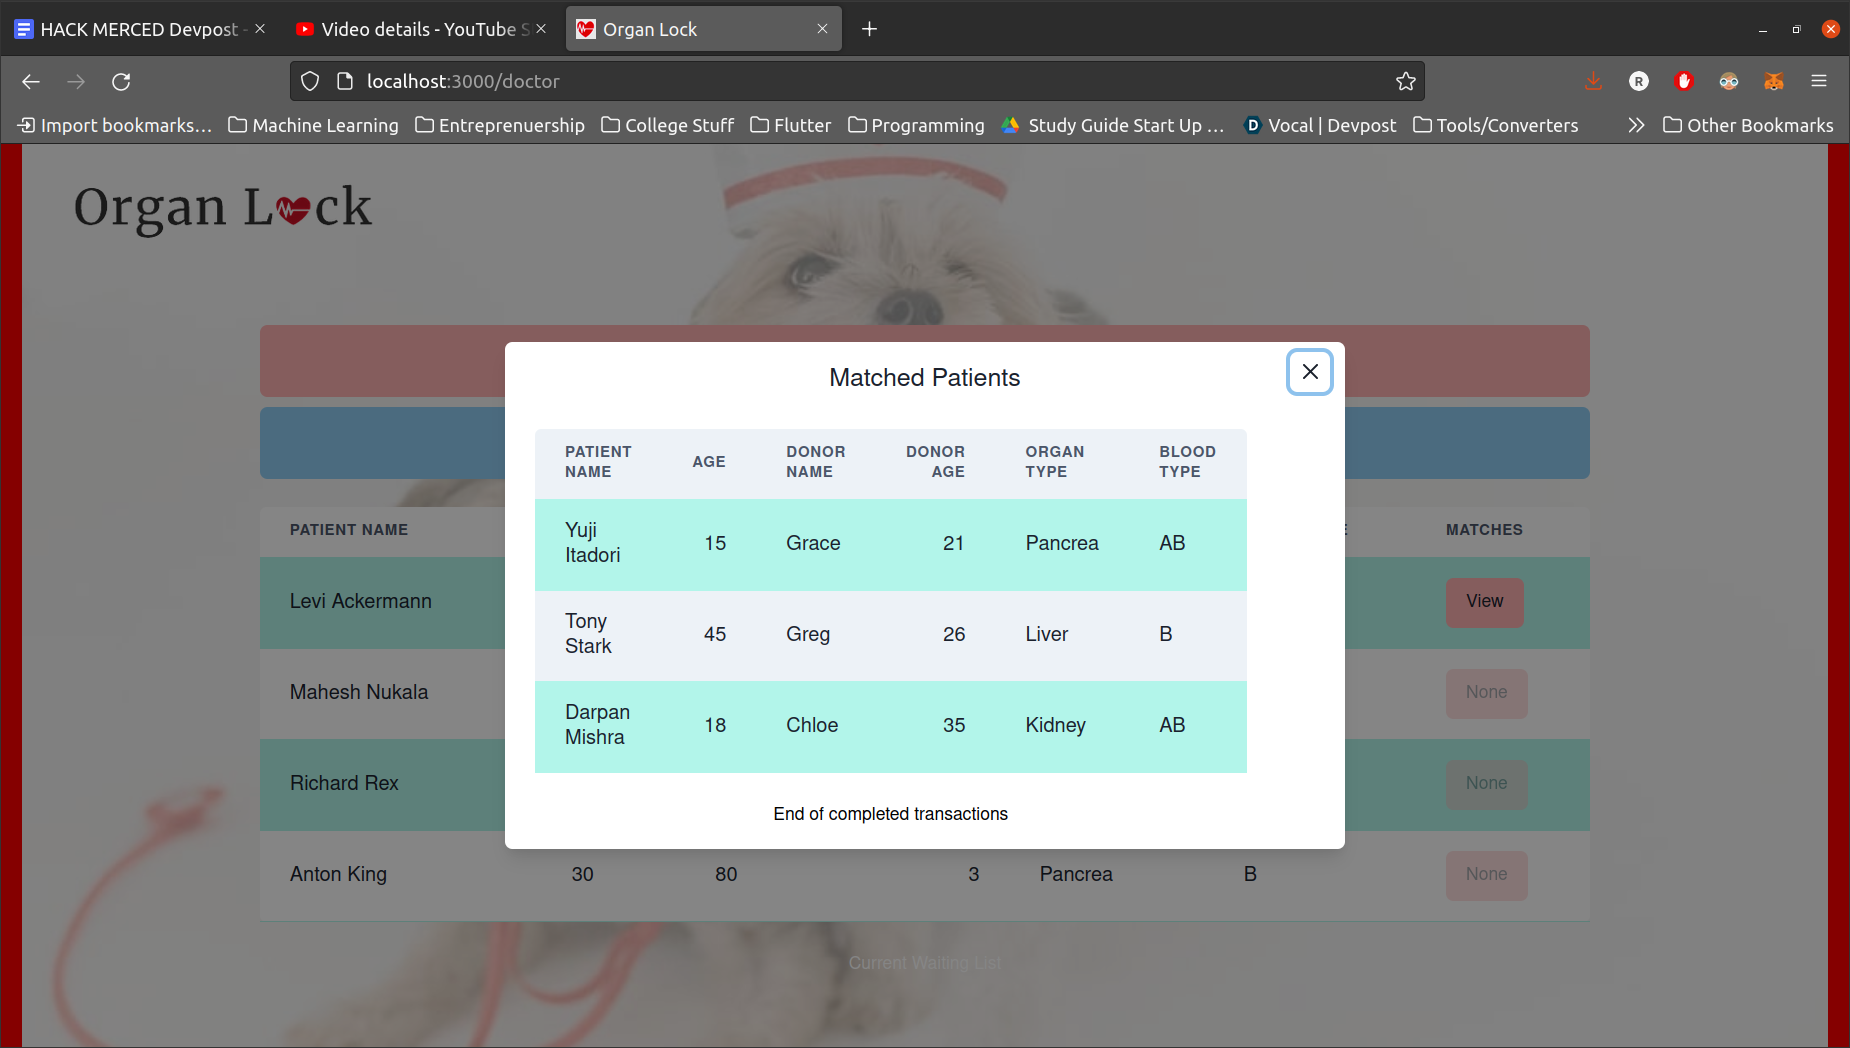Open a new browser tab
Viewport: 1850px width, 1048px height.
pyautogui.click(x=869, y=29)
